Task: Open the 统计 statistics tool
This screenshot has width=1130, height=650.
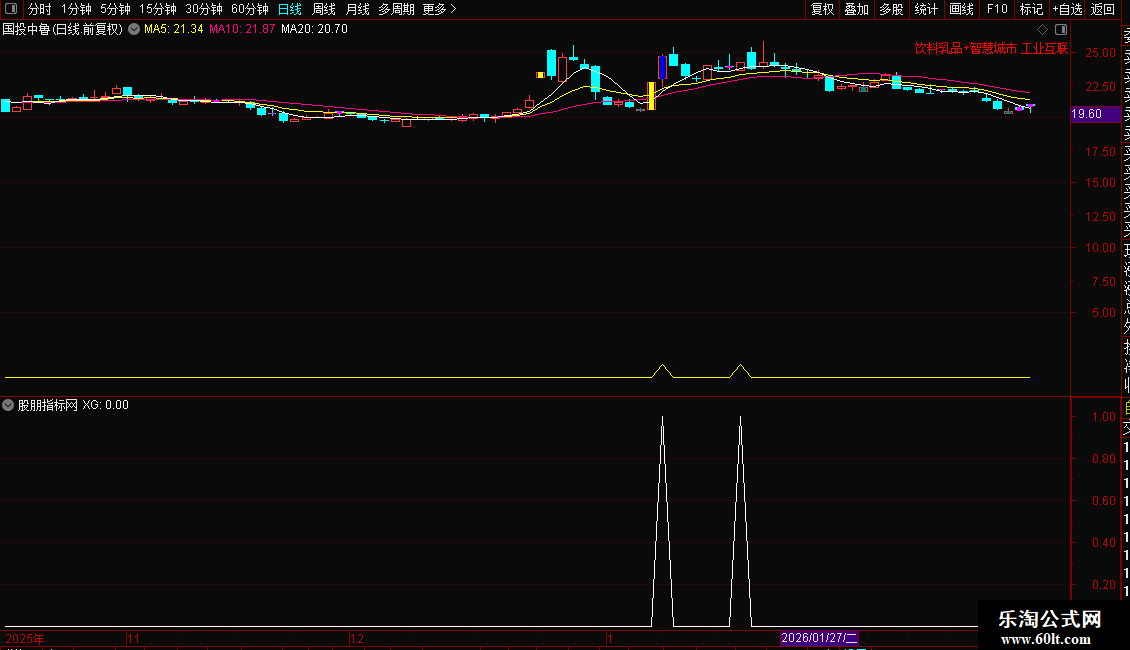Action: click(x=926, y=9)
